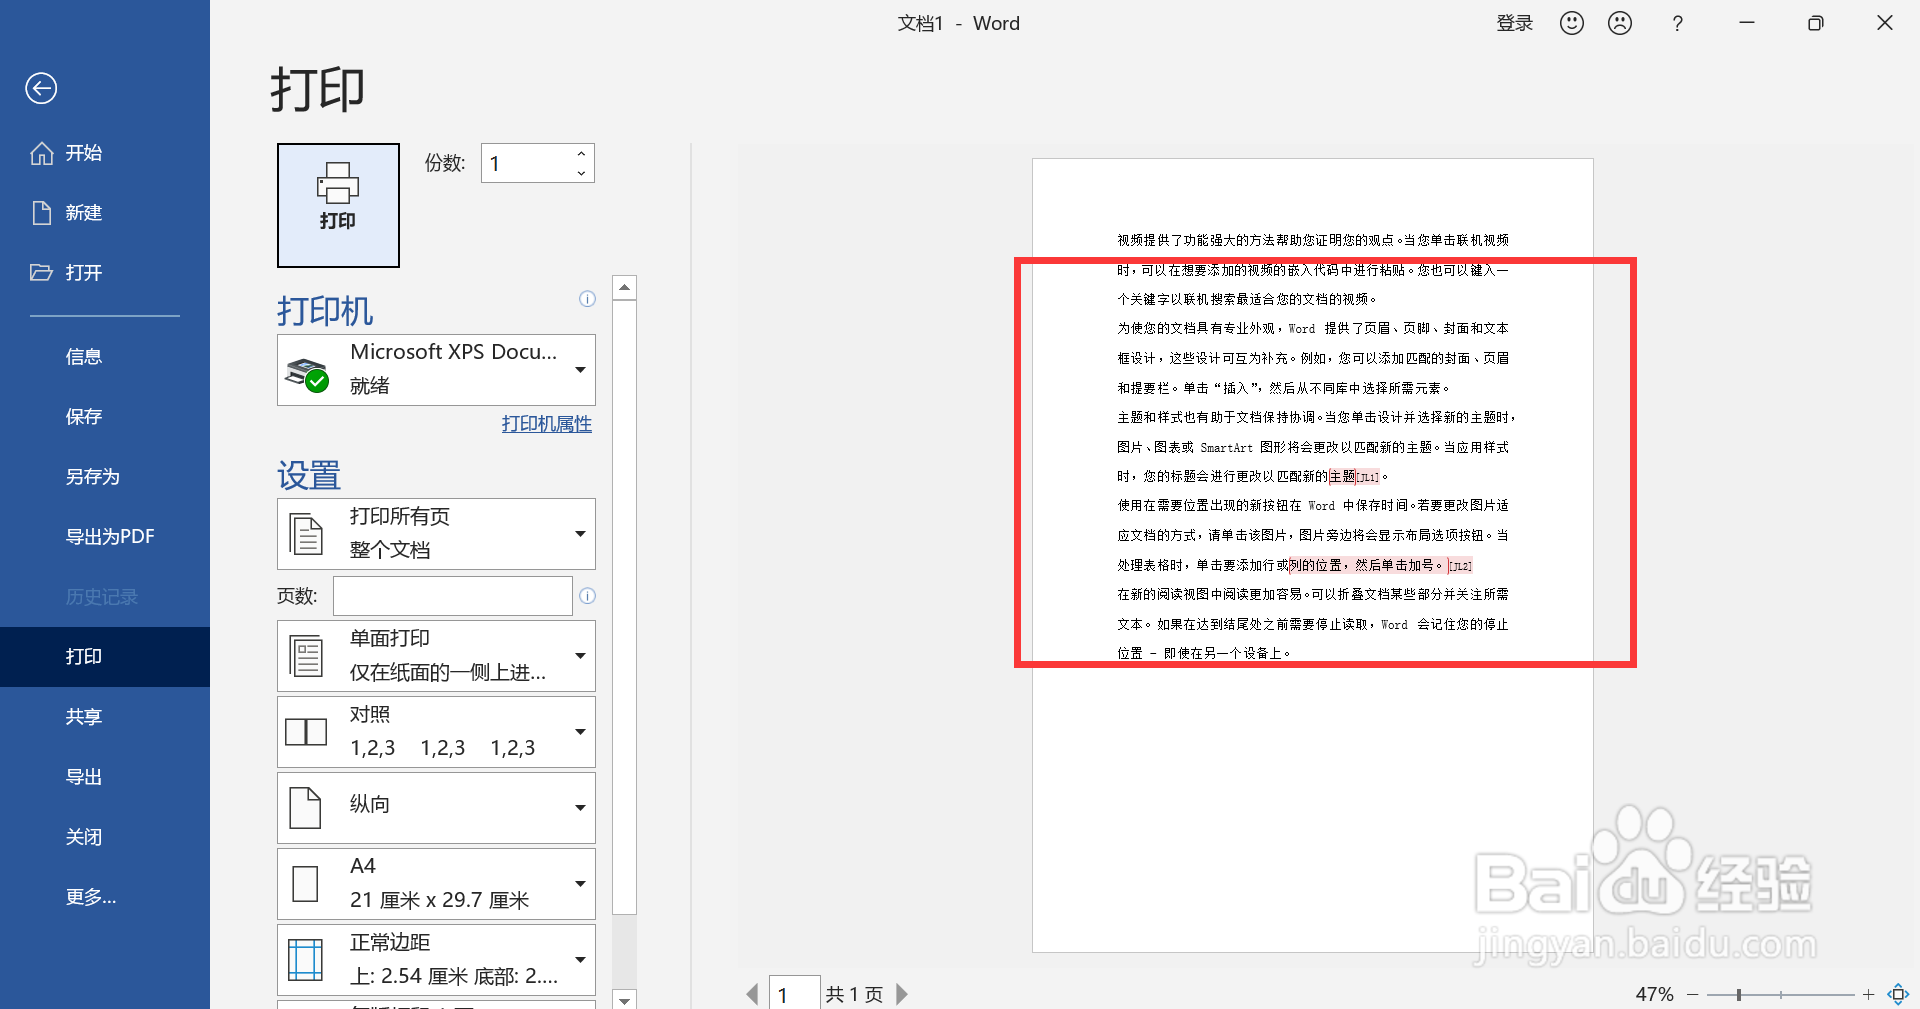Viewport: 1920px width, 1009px height.
Task: Open the A4 paper size dropdown
Action: click(x=436, y=884)
